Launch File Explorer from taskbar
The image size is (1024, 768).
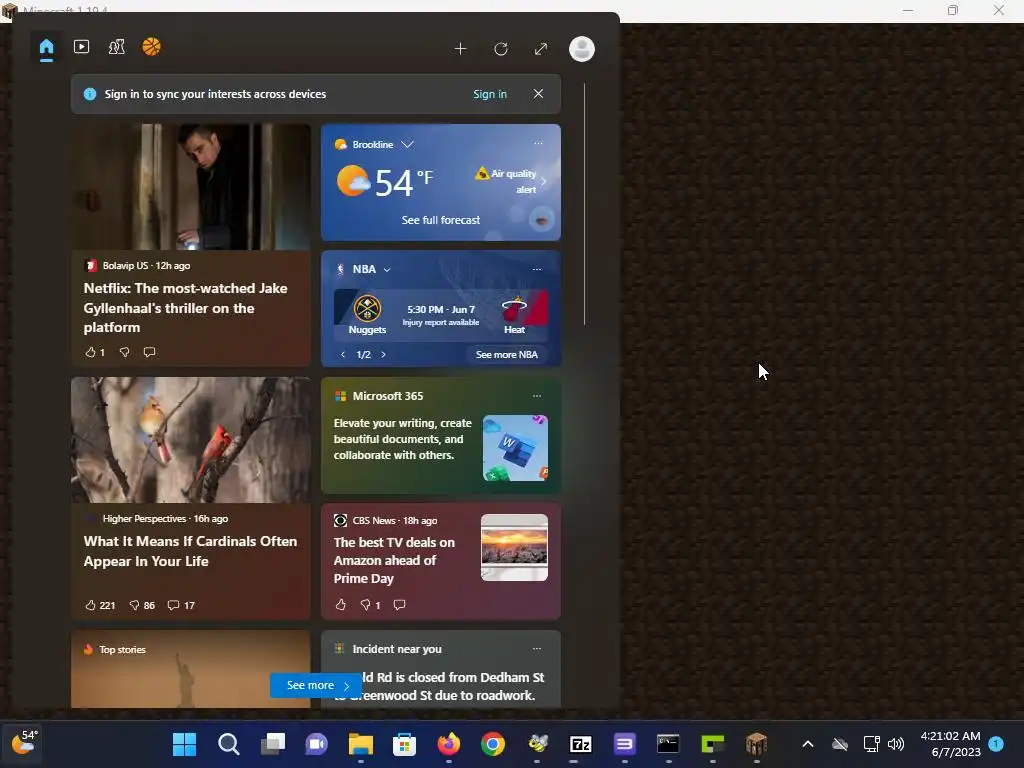tap(360, 744)
